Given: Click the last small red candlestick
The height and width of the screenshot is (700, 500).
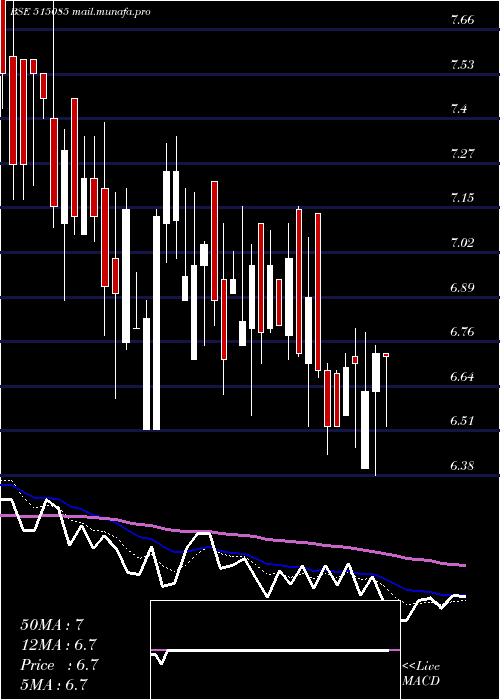Looking at the screenshot, I should [x=386, y=355].
